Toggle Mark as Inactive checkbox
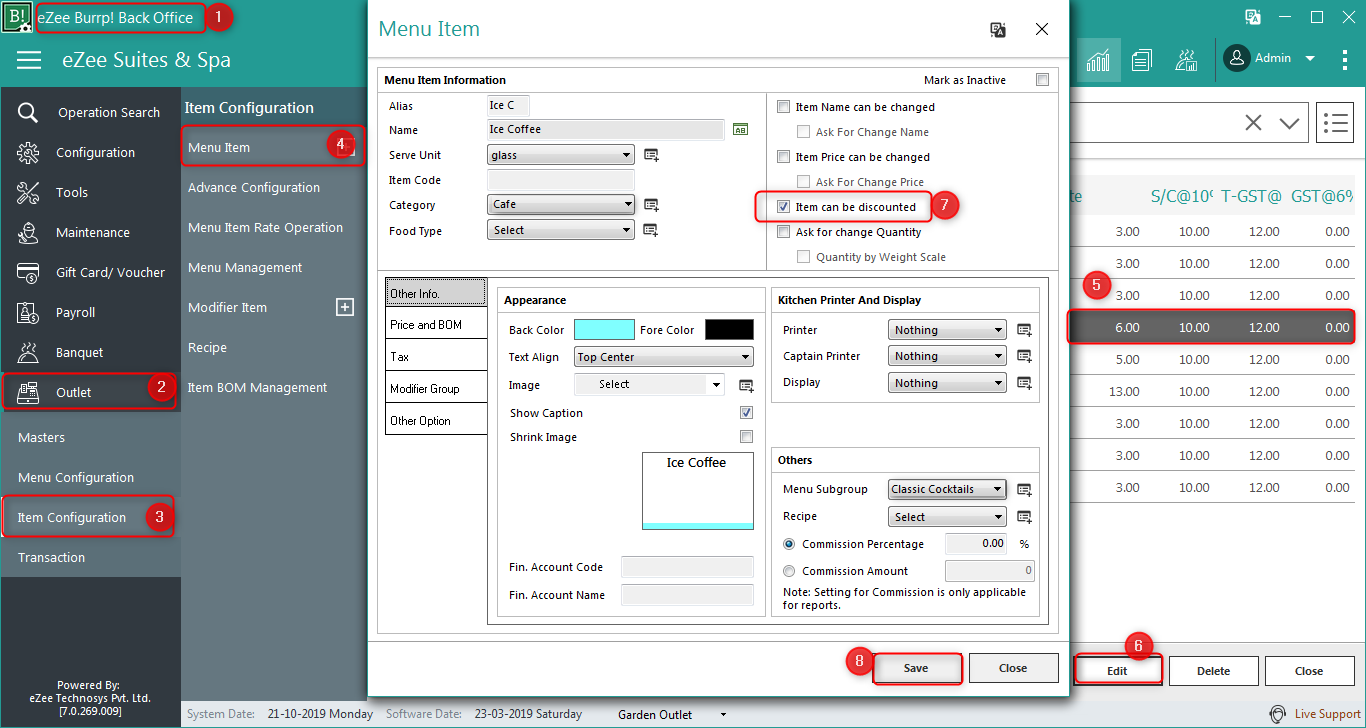Image resolution: width=1366 pixels, height=728 pixels. (1042, 80)
